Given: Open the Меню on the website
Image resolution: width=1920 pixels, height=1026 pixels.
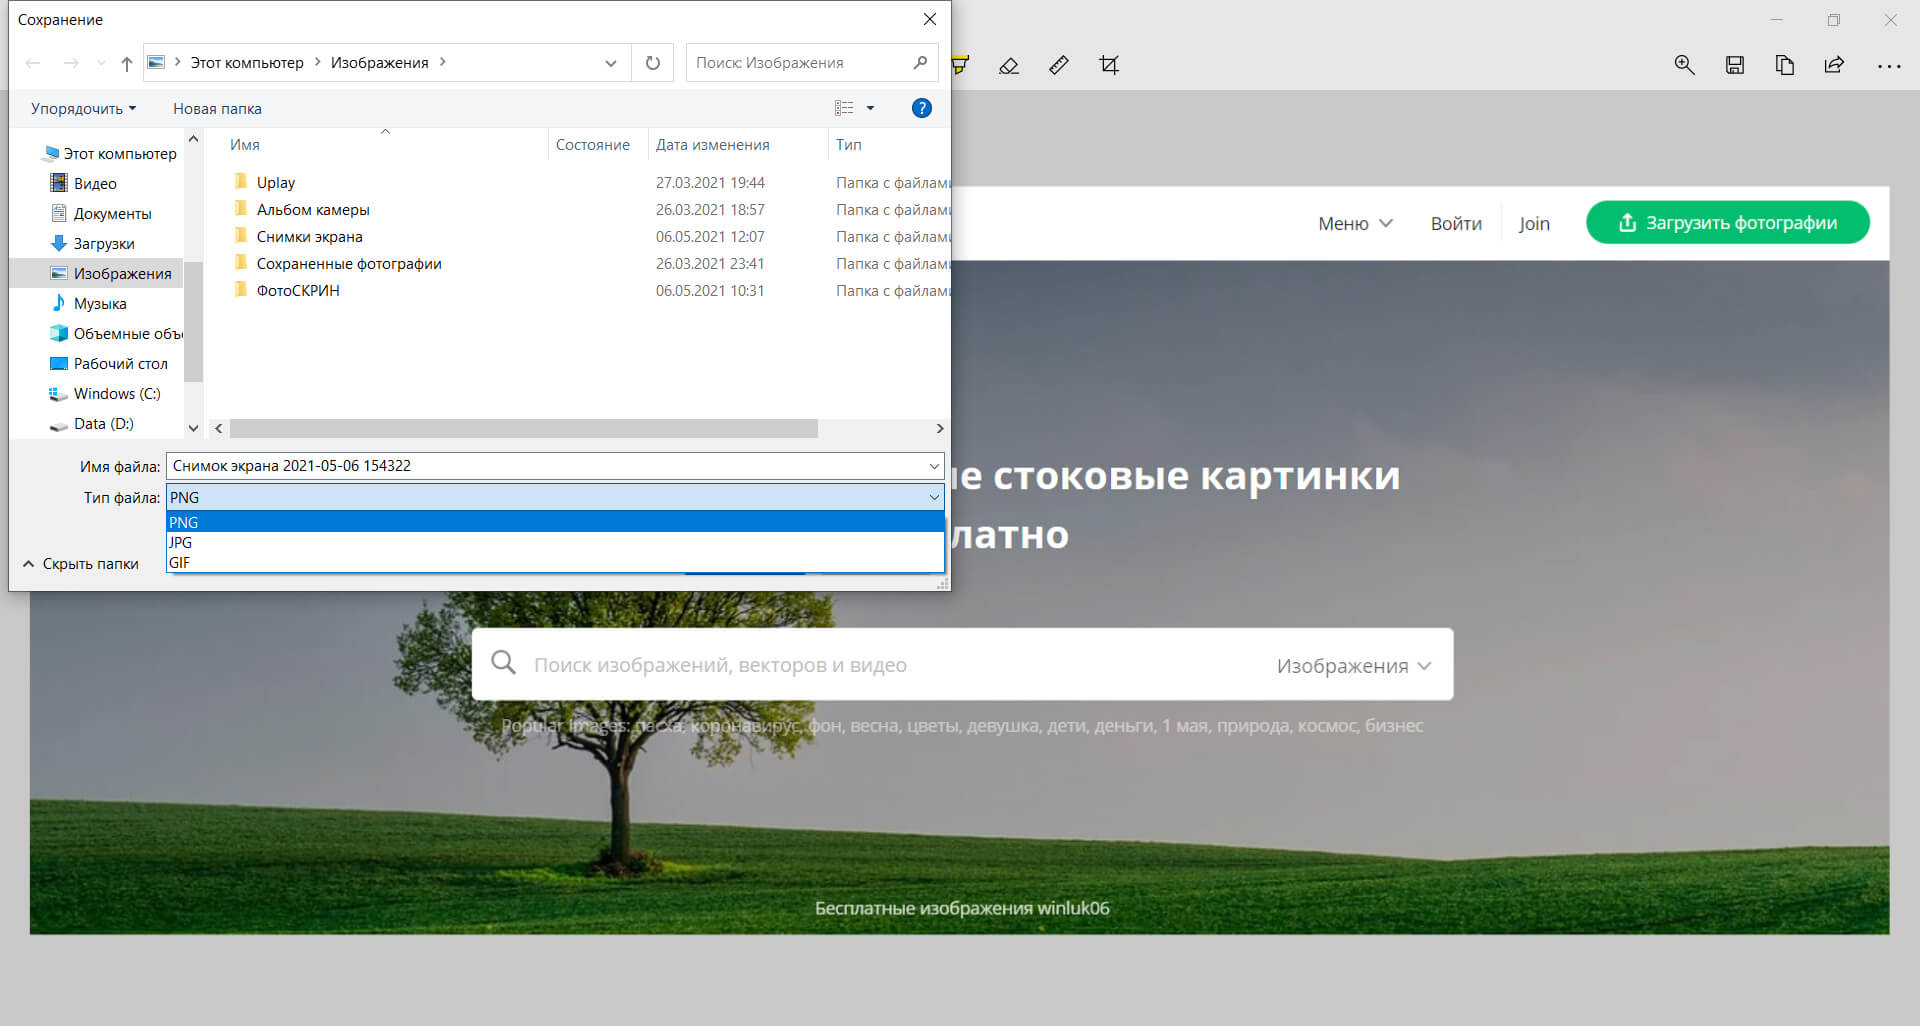Looking at the screenshot, I should pos(1354,223).
